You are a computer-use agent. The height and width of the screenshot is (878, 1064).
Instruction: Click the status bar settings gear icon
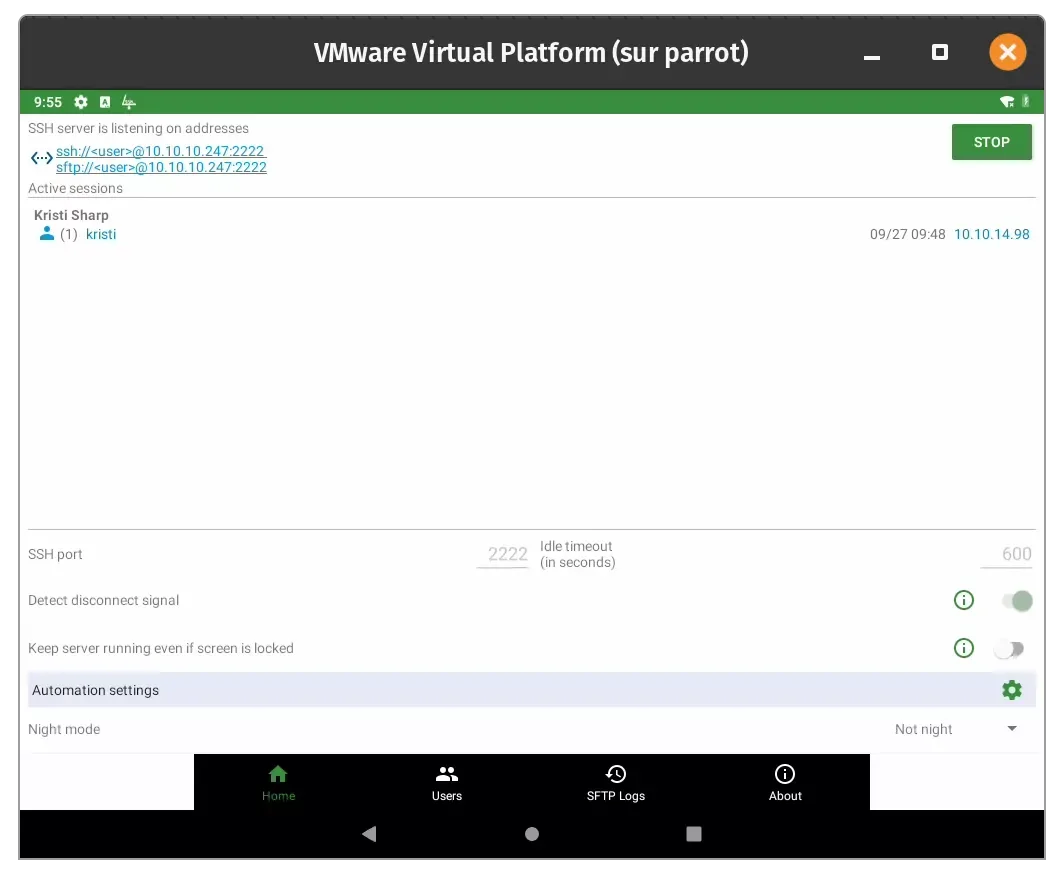point(81,102)
